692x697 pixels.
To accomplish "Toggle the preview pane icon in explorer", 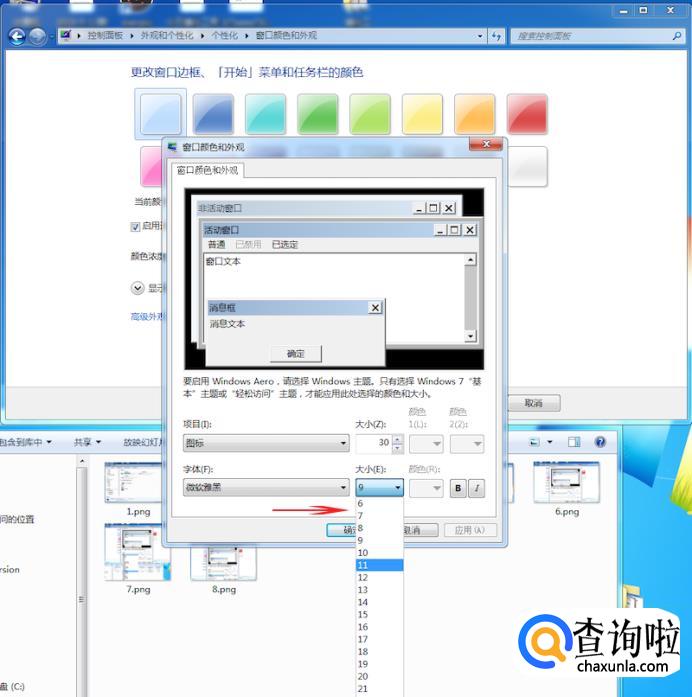I will pos(574,442).
